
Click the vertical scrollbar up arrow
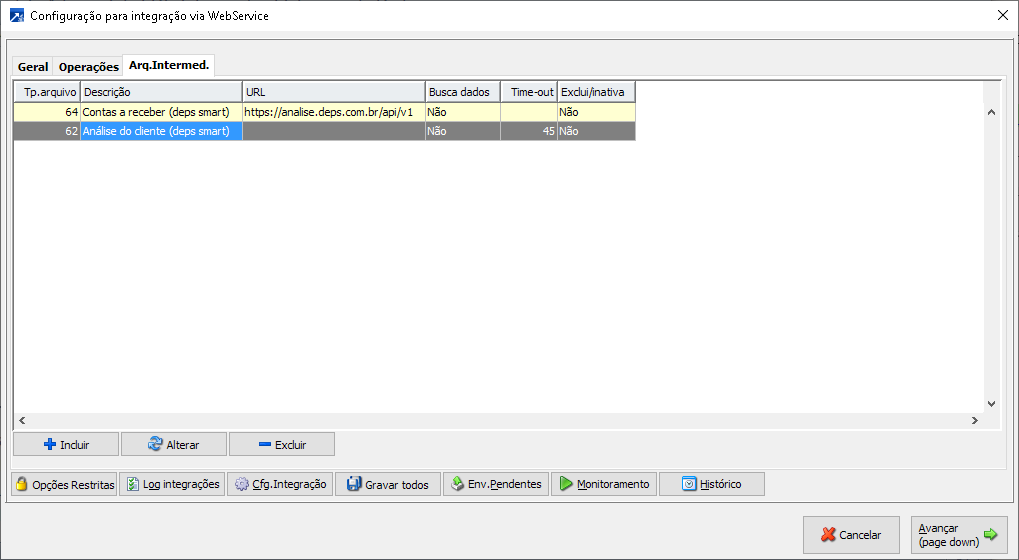pyautogui.click(x=991, y=112)
